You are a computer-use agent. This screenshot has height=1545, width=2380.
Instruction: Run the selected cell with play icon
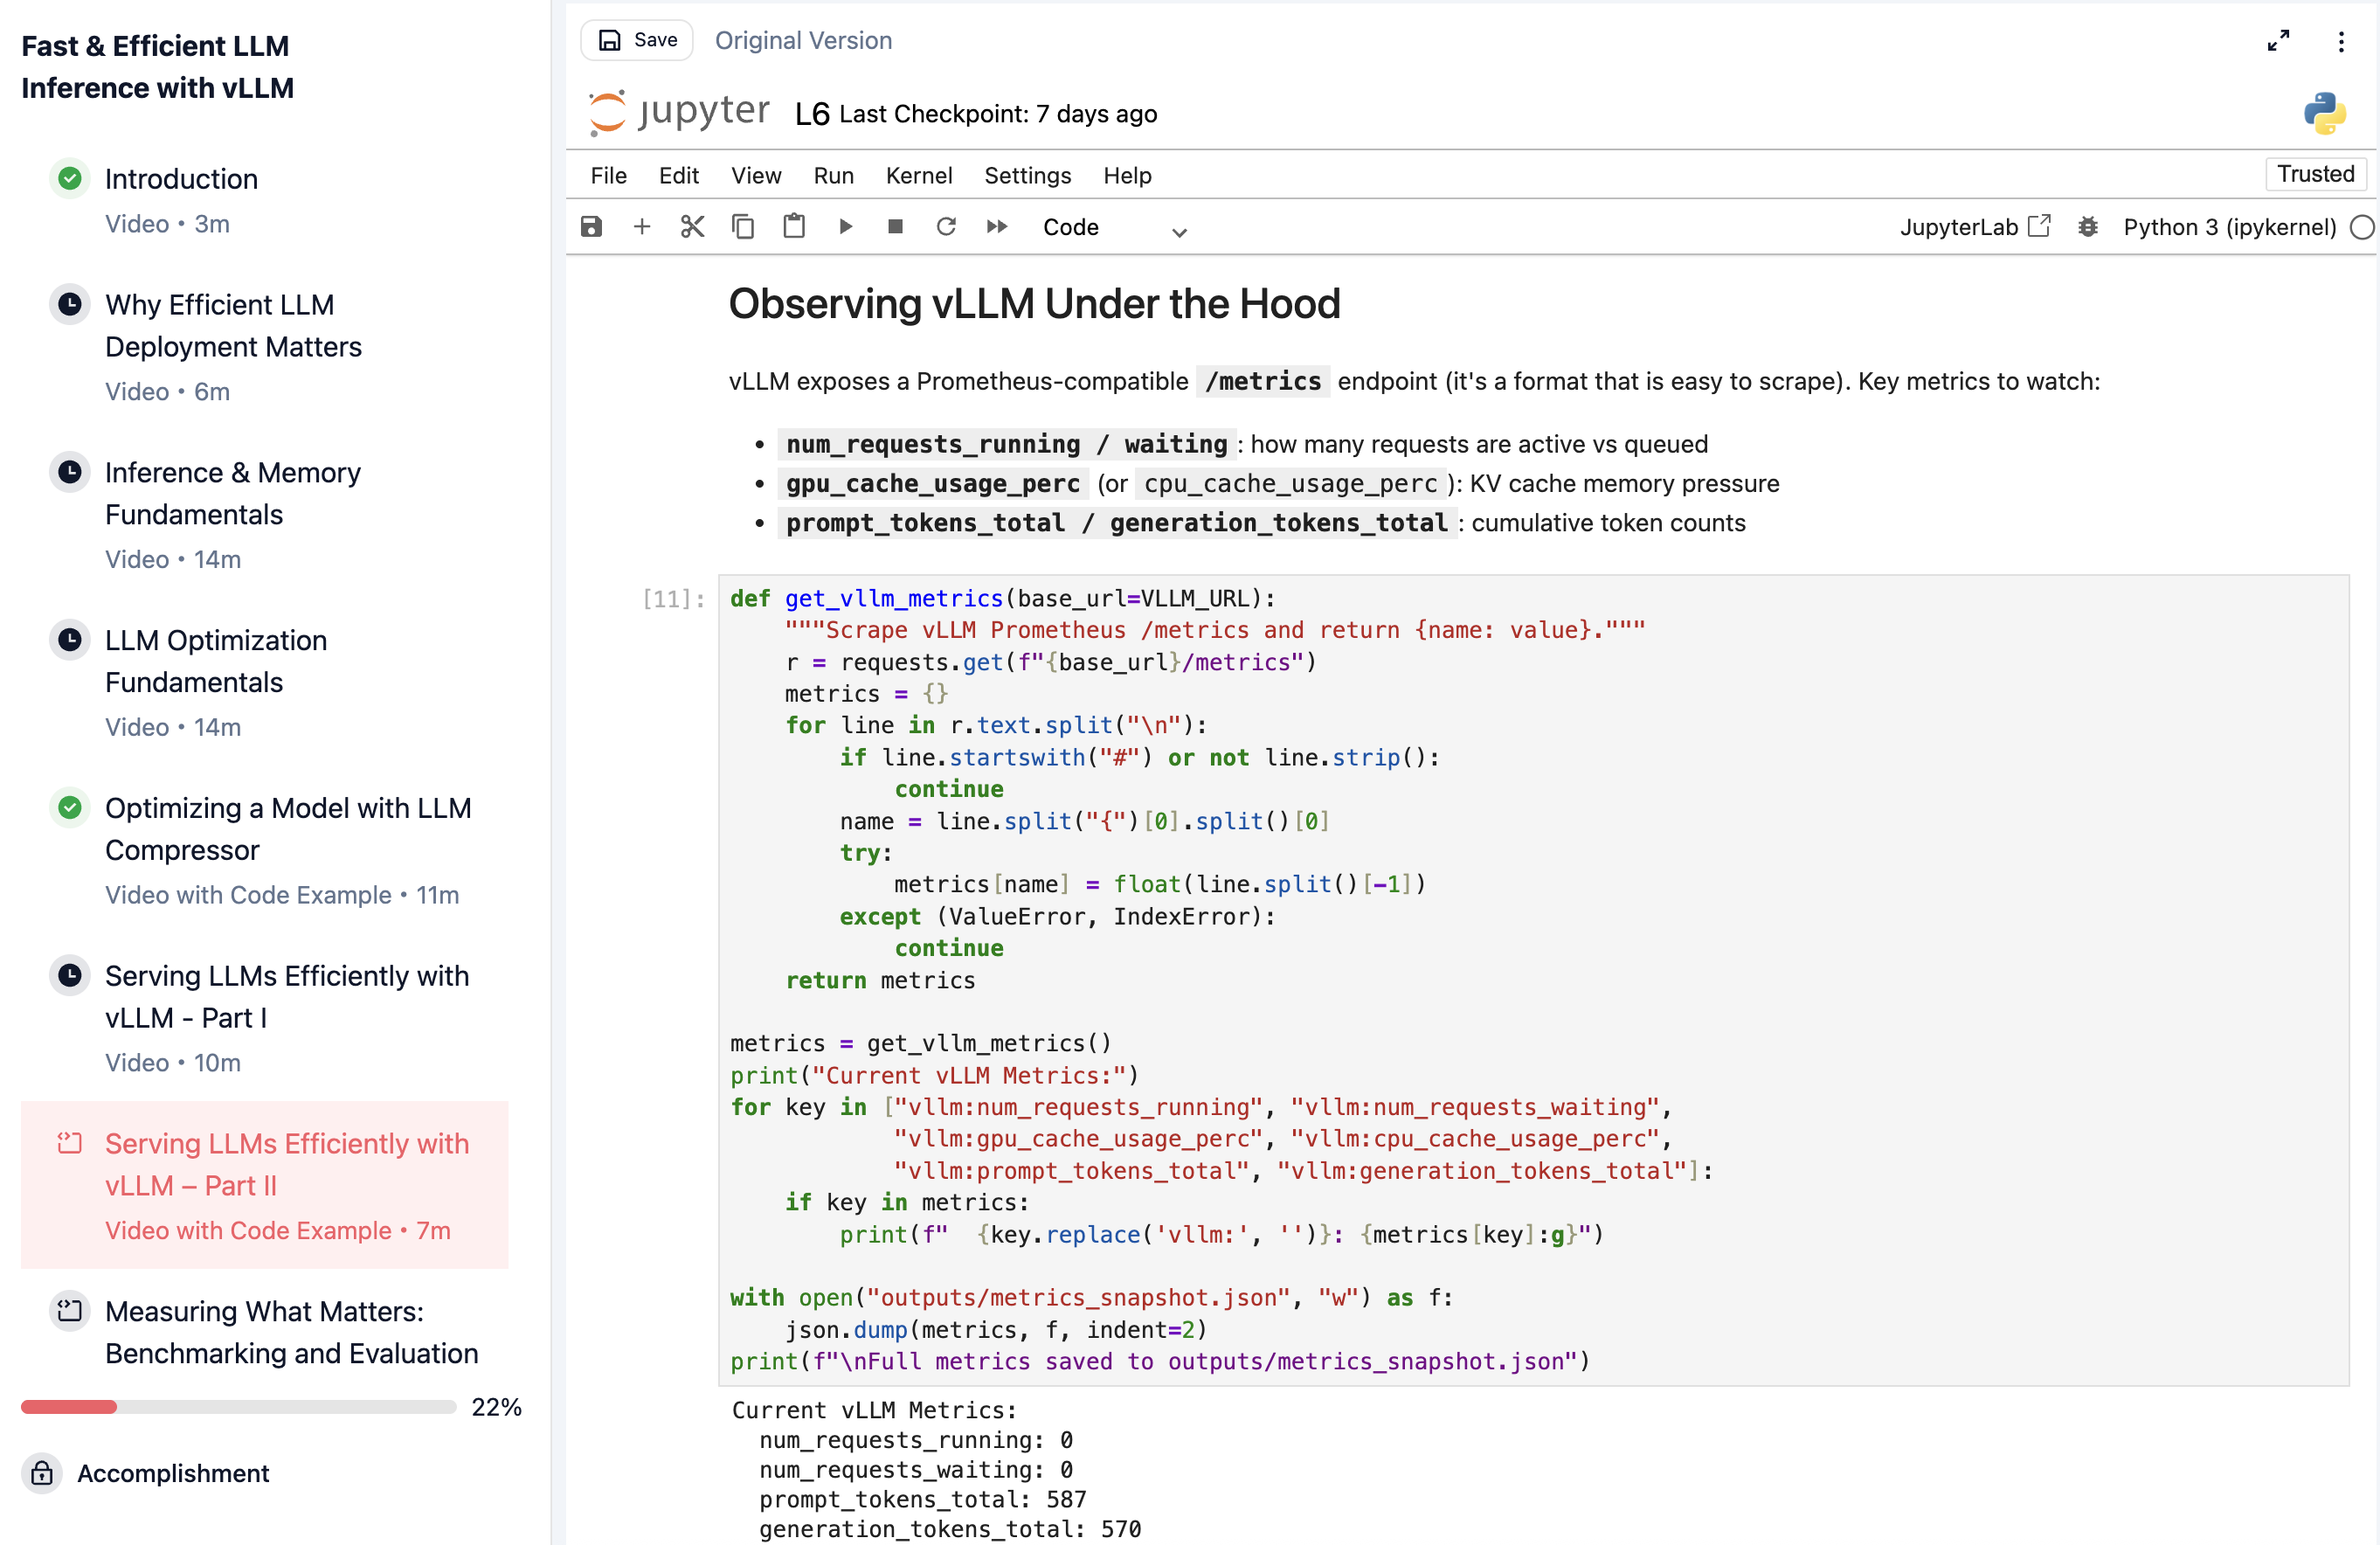coord(845,227)
